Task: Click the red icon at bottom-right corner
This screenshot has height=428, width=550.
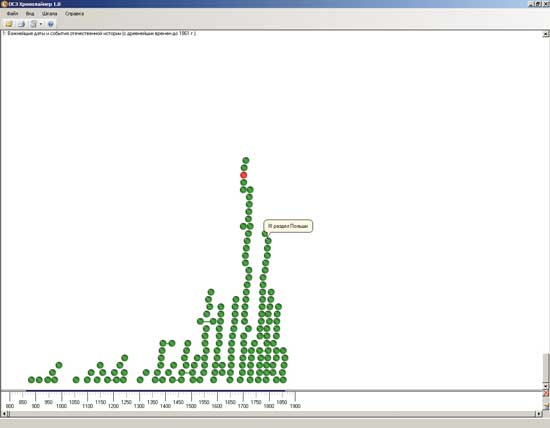Action: [x=546, y=394]
